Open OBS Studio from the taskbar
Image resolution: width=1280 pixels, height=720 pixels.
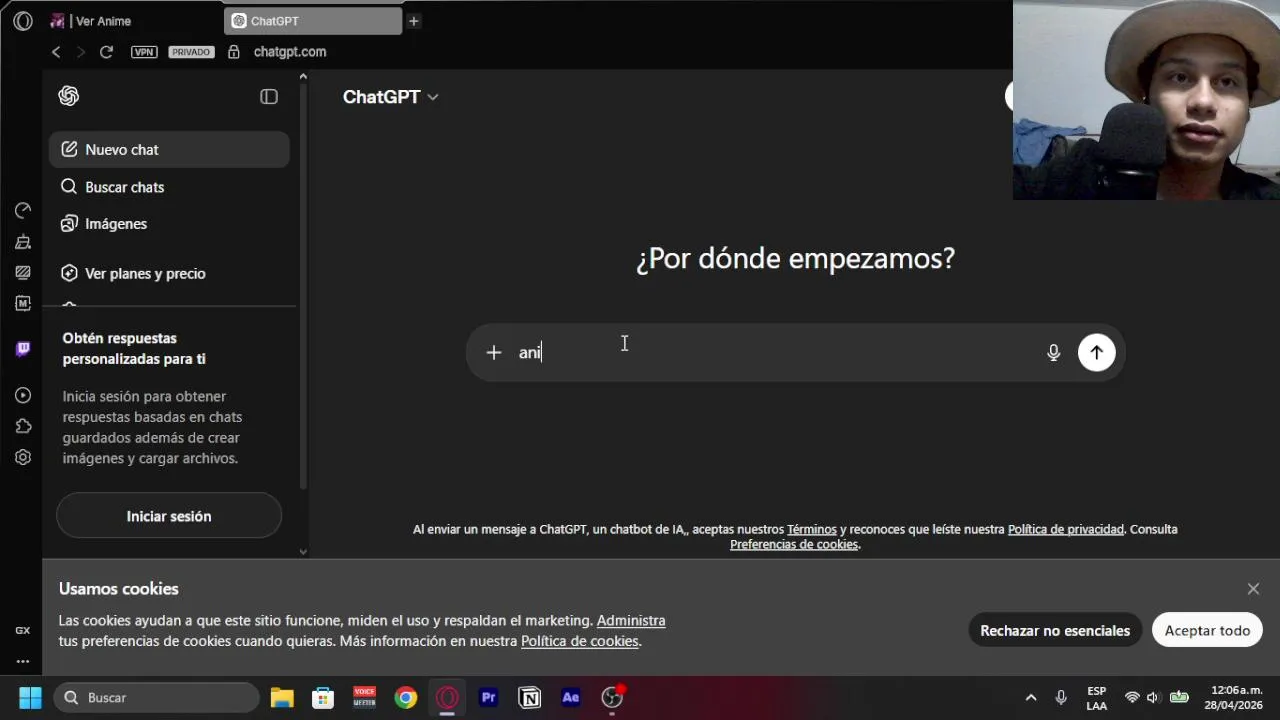(612, 698)
